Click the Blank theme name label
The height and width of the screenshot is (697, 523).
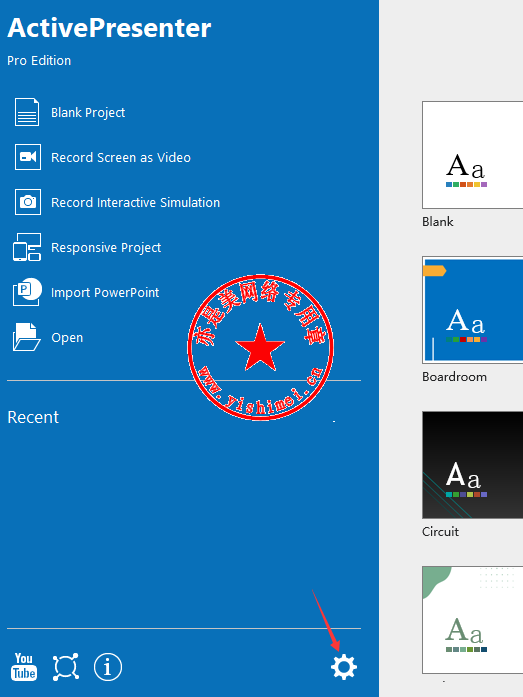point(438,221)
